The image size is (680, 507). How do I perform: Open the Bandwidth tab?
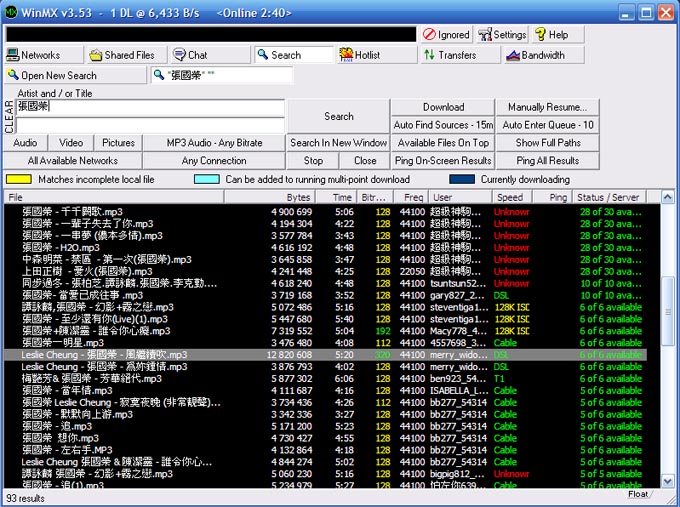544,55
